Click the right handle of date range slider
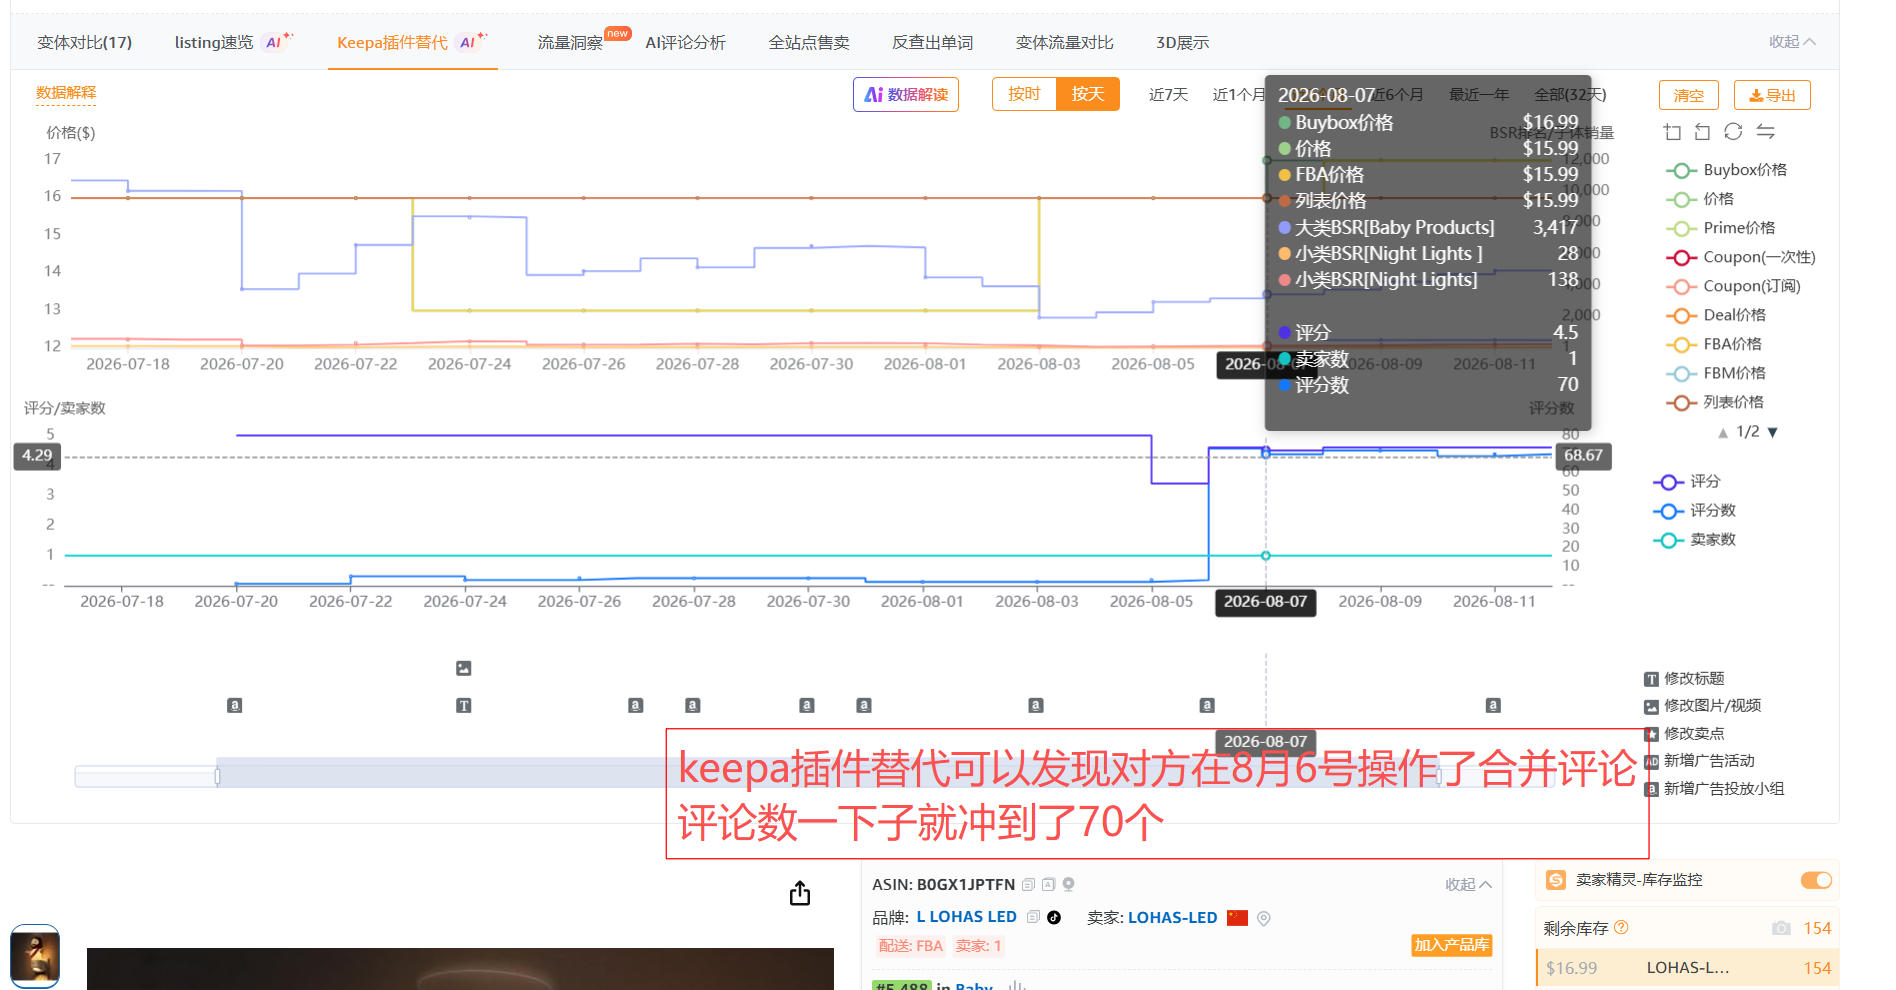The image size is (1896, 990). point(1439,775)
